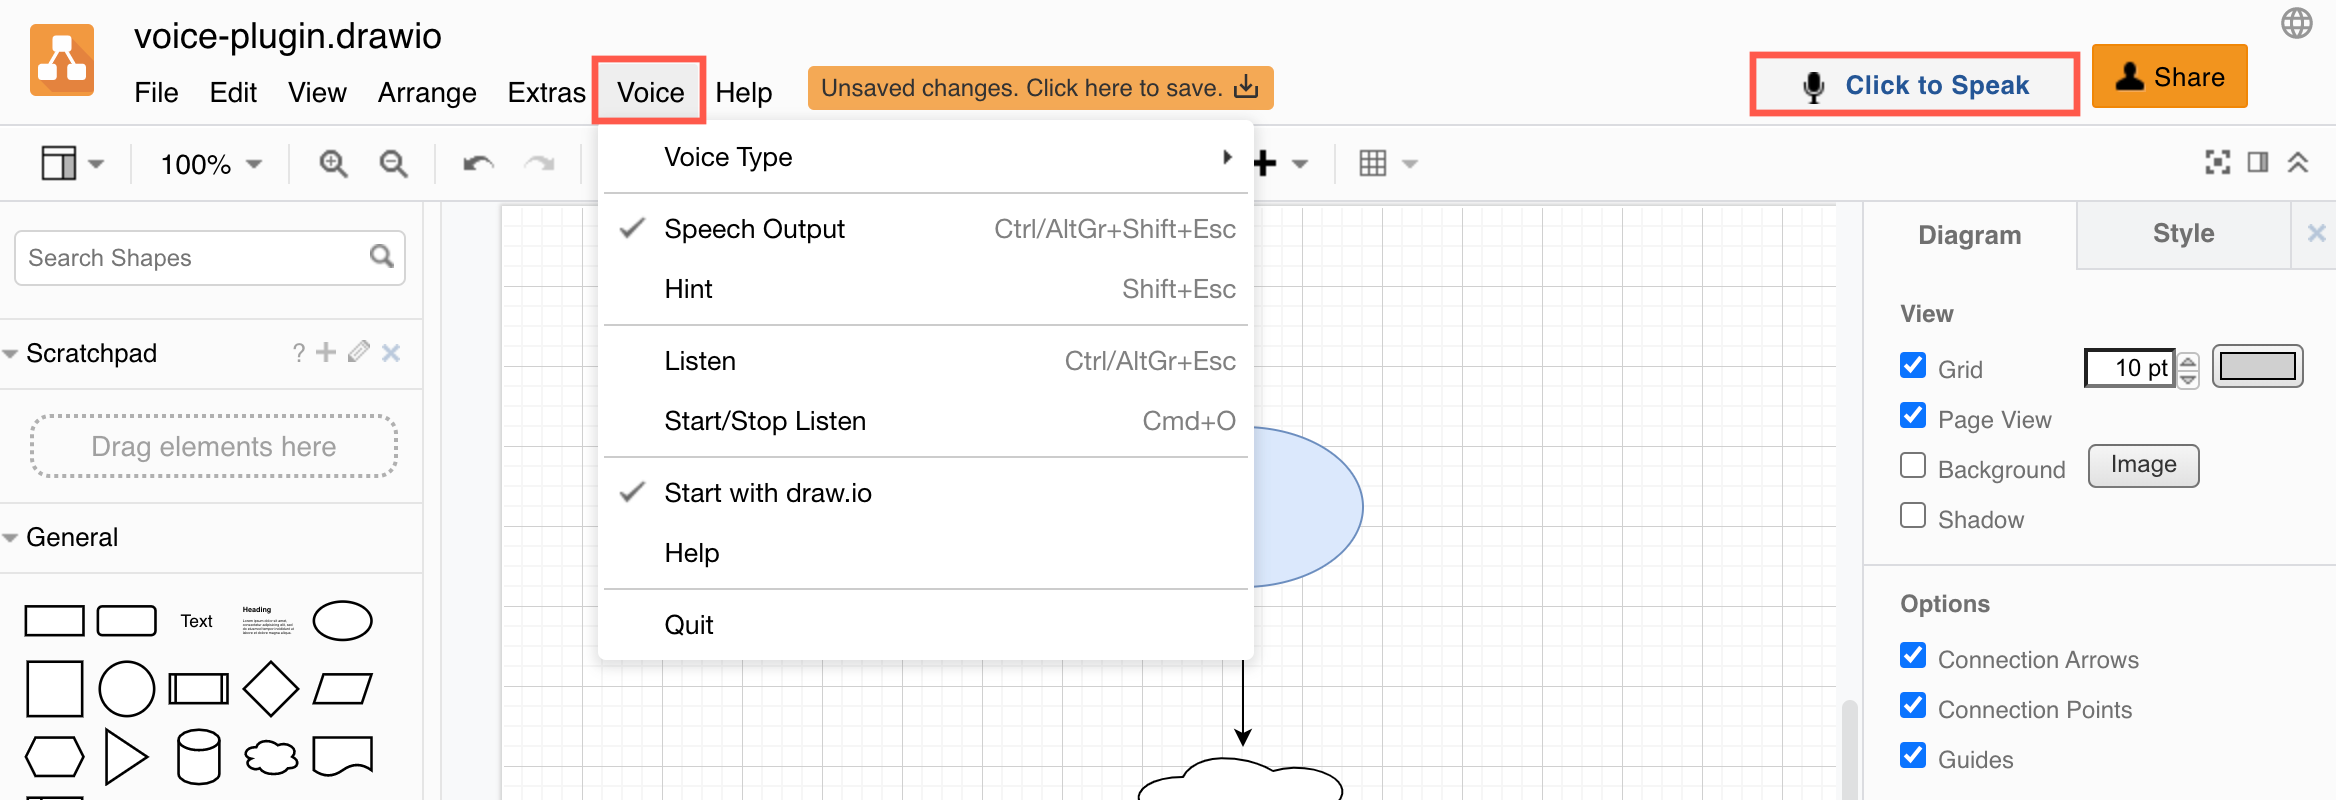This screenshot has width=2336, height=800.
Task: Open the table dropdown arrow
Action: click(x=1410, y=164)
